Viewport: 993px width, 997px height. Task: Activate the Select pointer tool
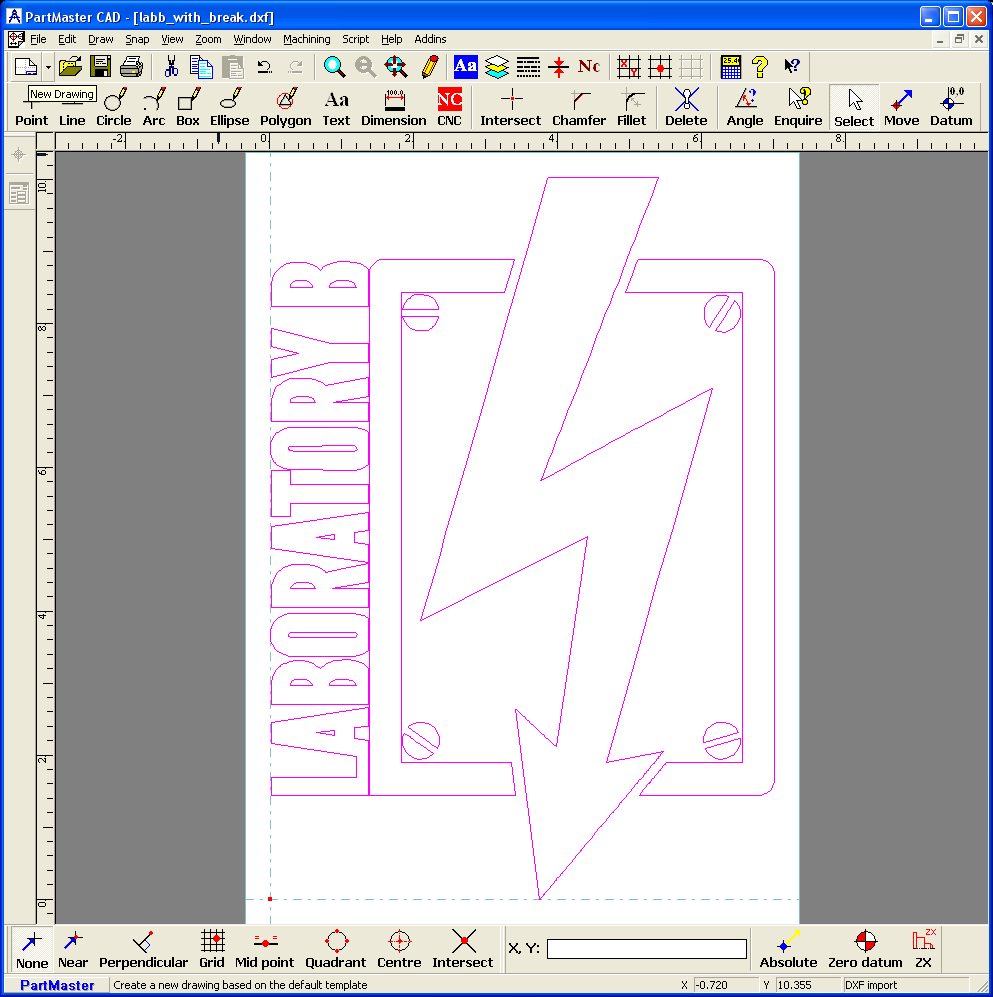pyautogui.click(x=854, y=107)
